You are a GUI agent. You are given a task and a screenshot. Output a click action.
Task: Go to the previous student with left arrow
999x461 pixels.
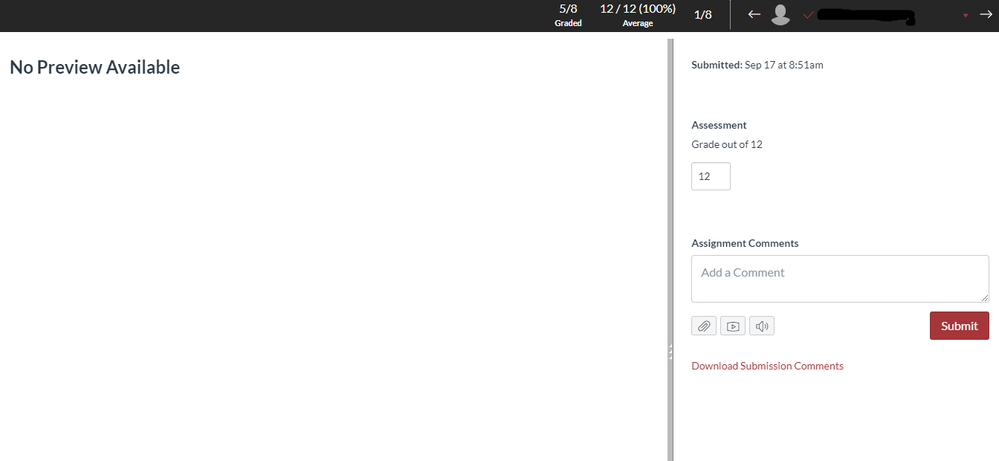tap(754, 15)
